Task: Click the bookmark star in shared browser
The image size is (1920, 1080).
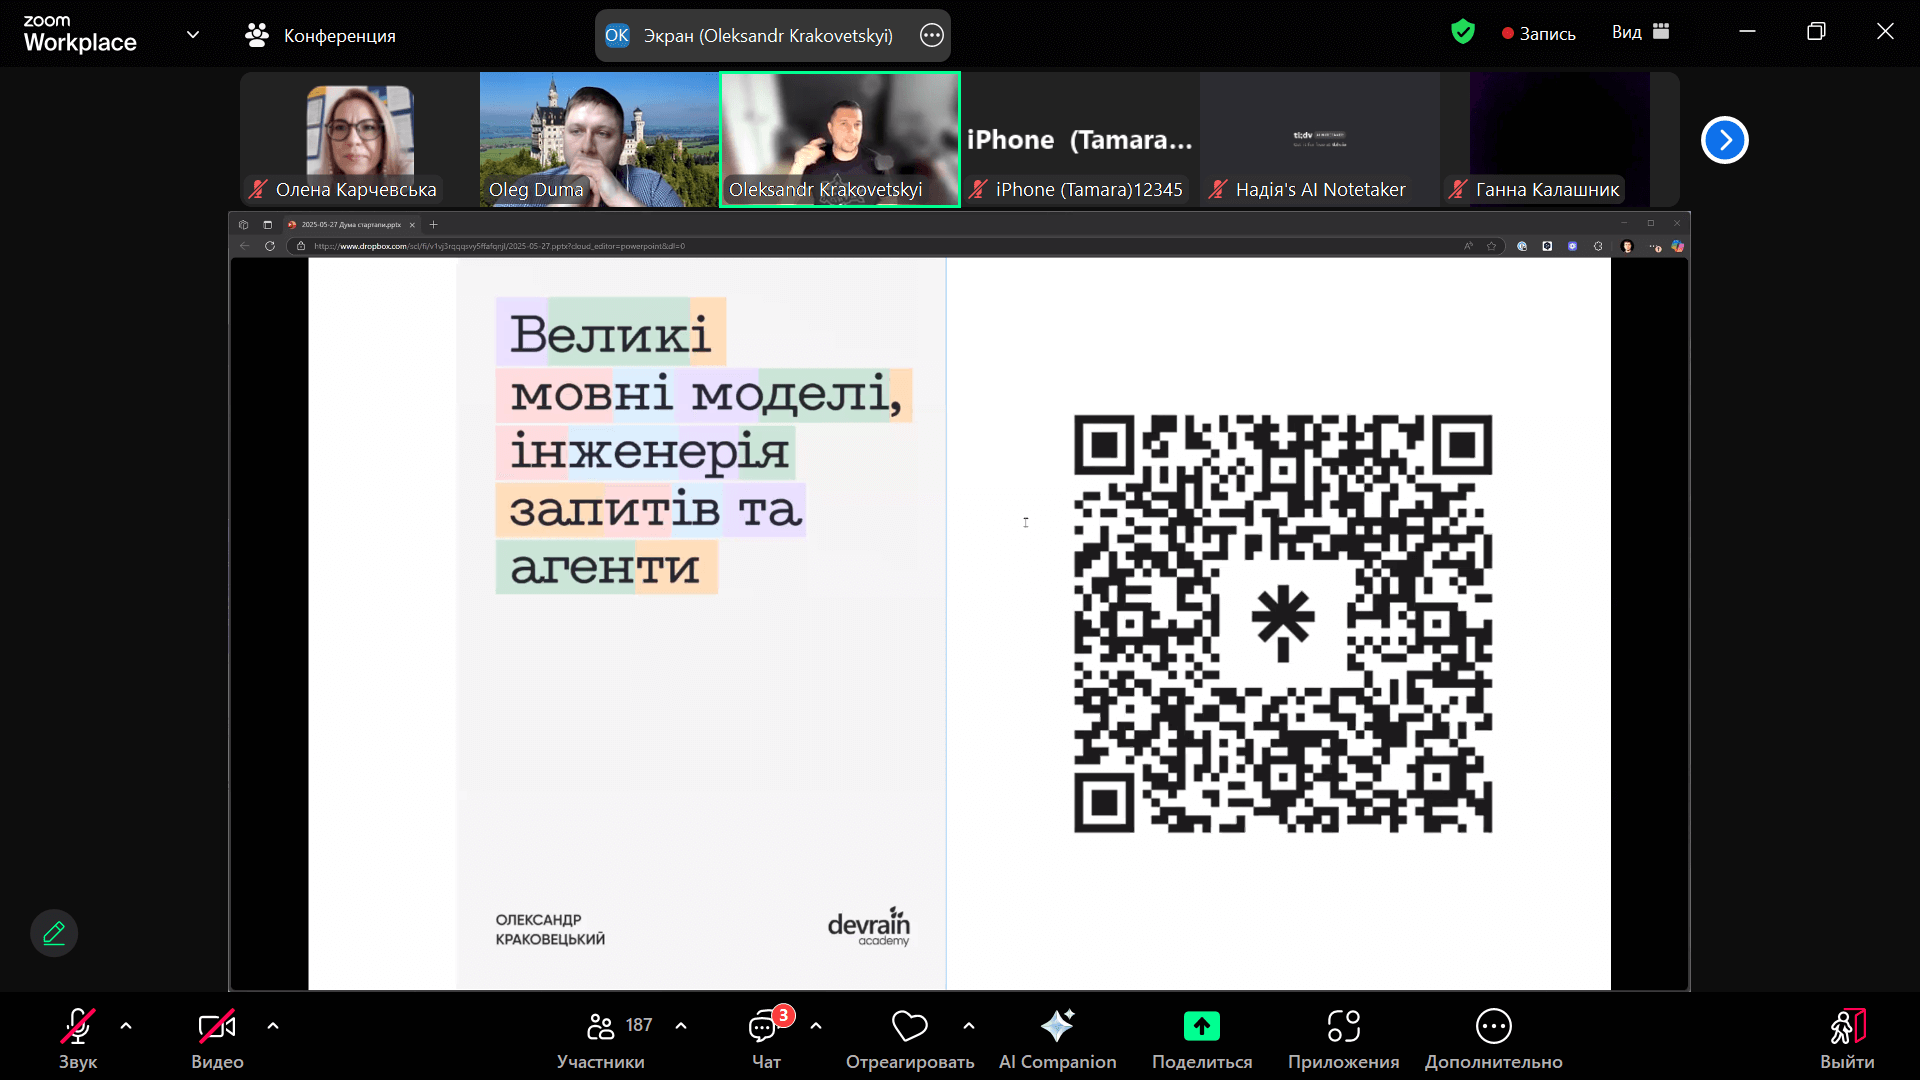Action: point(1492,246)
